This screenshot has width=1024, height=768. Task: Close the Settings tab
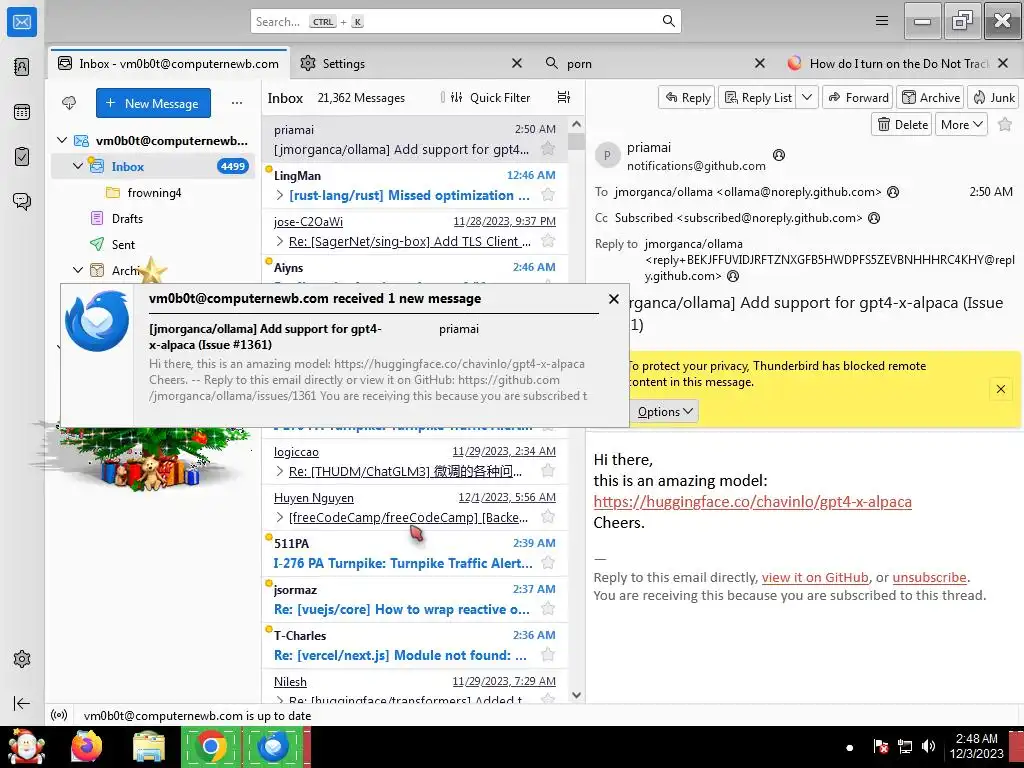pyautogui.click(x=517, y=63)
